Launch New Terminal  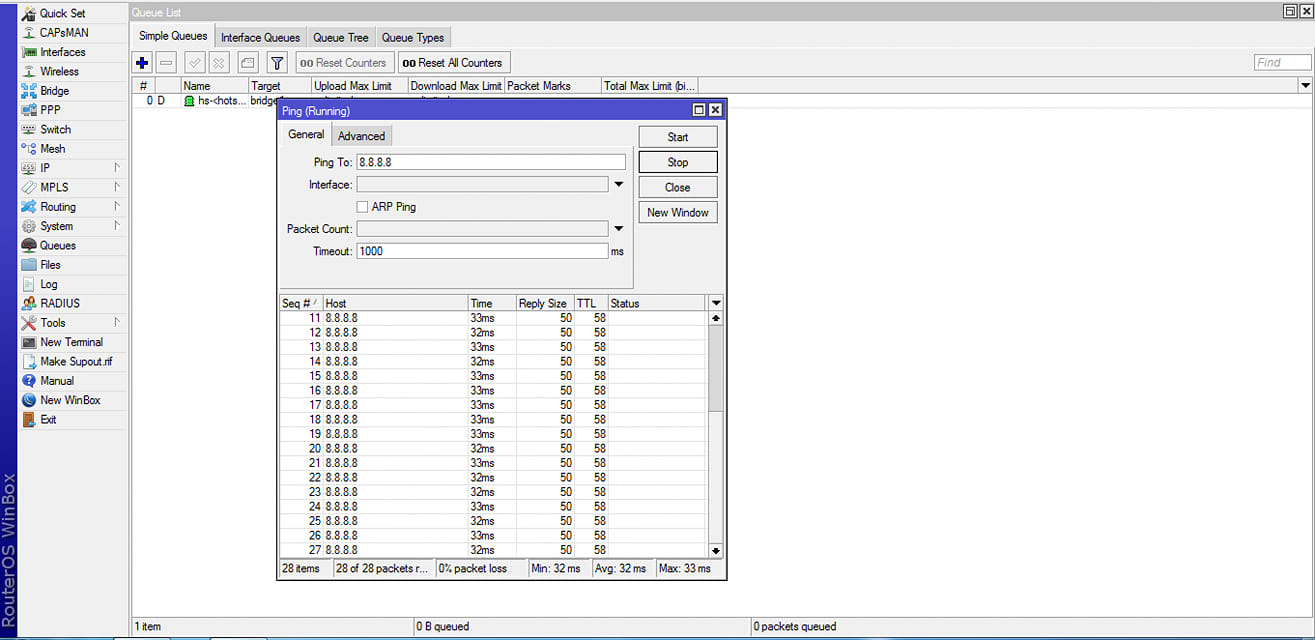pyautogui.click(x=71, y=342)
